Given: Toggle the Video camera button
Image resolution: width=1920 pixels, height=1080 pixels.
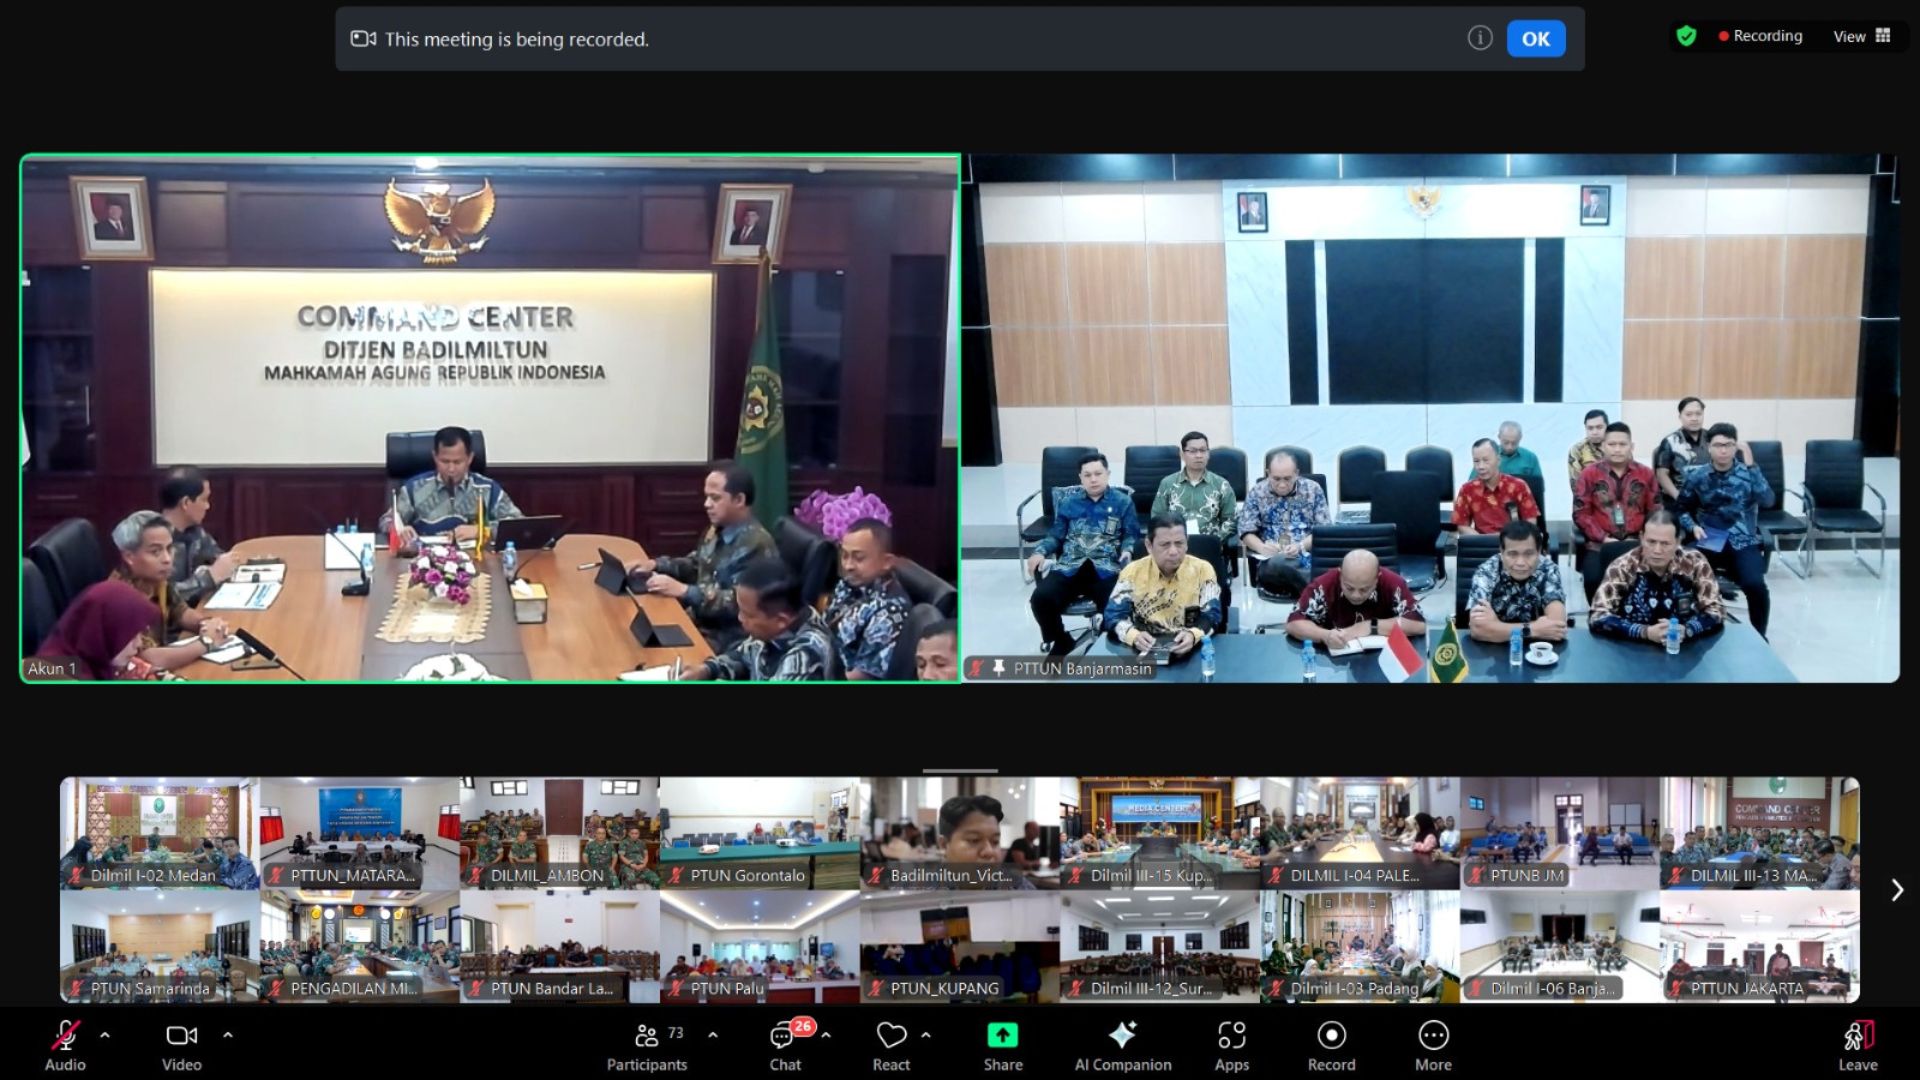Looking at the screenshot, I should click(181, 1036).
